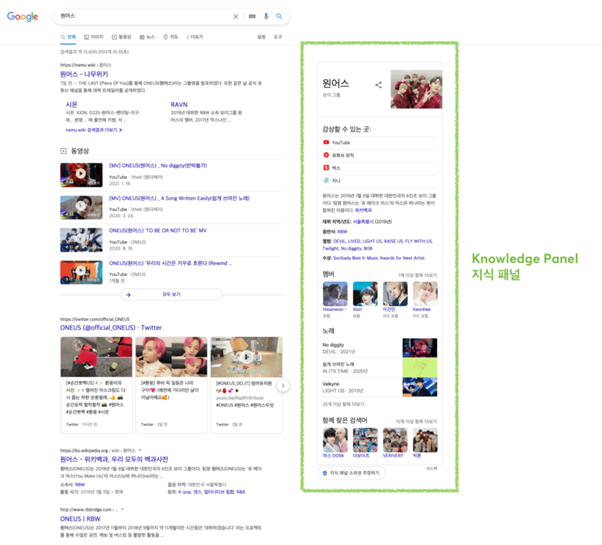Open search Settings

click(x=261, y=37)
